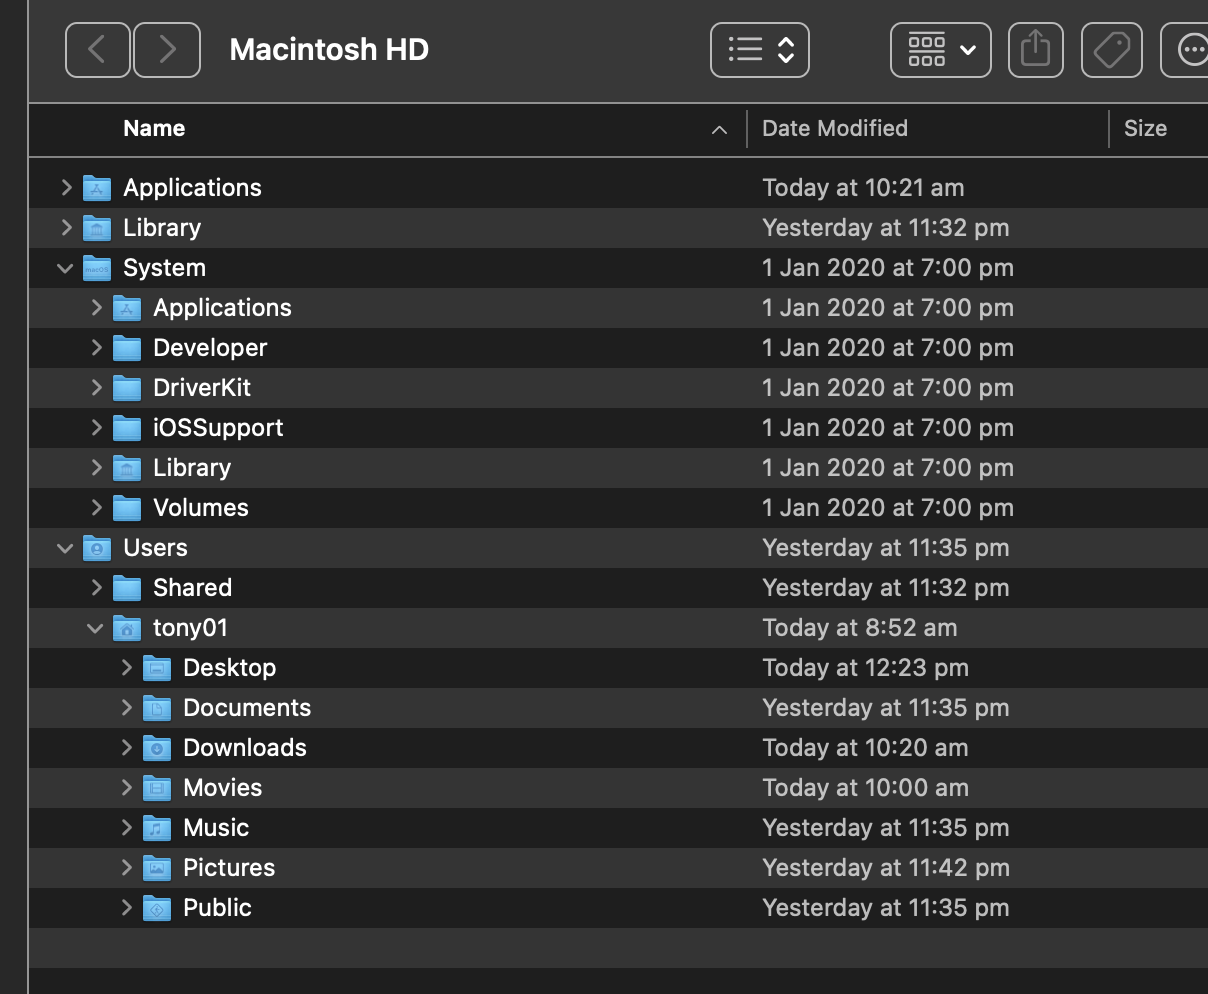Click the 'Today at 10:00 am' date
1208x994 pixels.
pos(865,788)
